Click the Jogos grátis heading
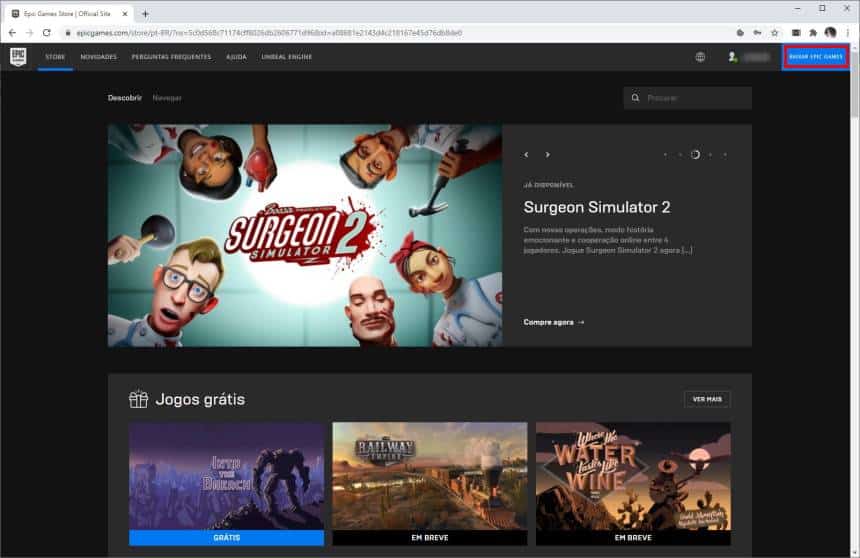Screen dimensions: 860x558 [x=200, y=399]
